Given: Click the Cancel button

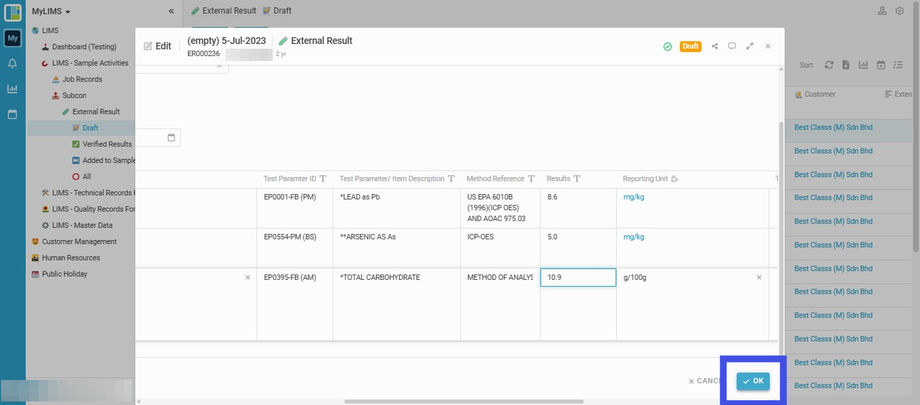Looking at the screenshot, I should tap(705, 381).
